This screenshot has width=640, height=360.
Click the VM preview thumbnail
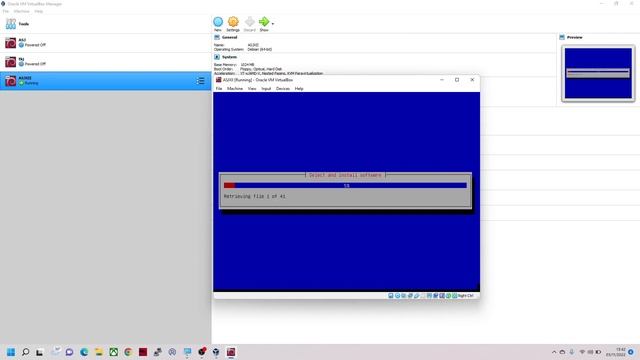pyautogui.click(x=598, y=73)
